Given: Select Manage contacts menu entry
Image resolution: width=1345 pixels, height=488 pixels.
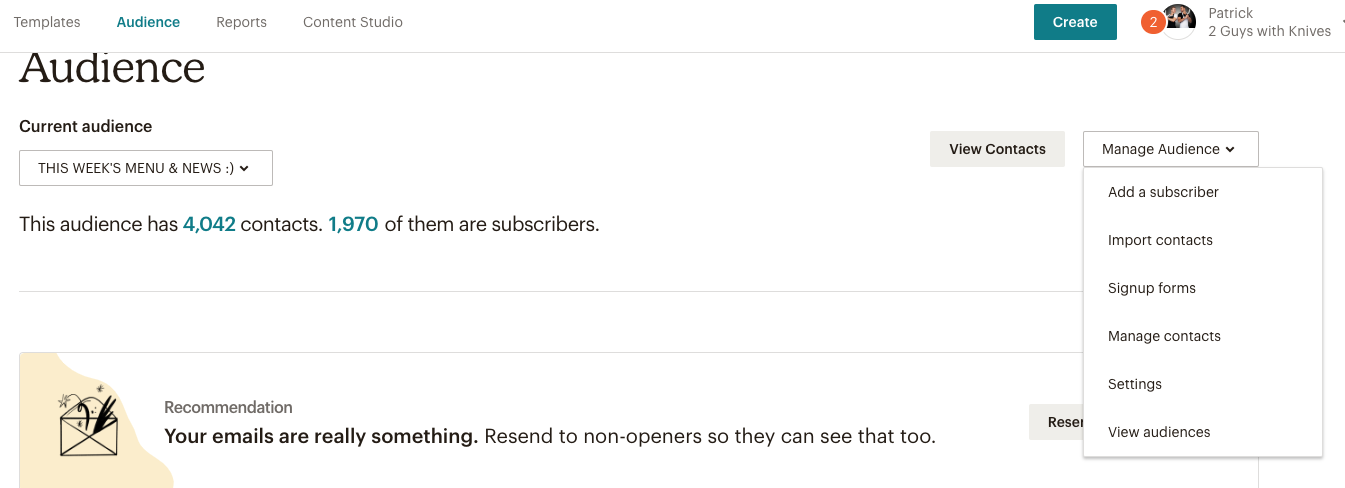Looking at the screenshot, I should [x=1164, y=336].
